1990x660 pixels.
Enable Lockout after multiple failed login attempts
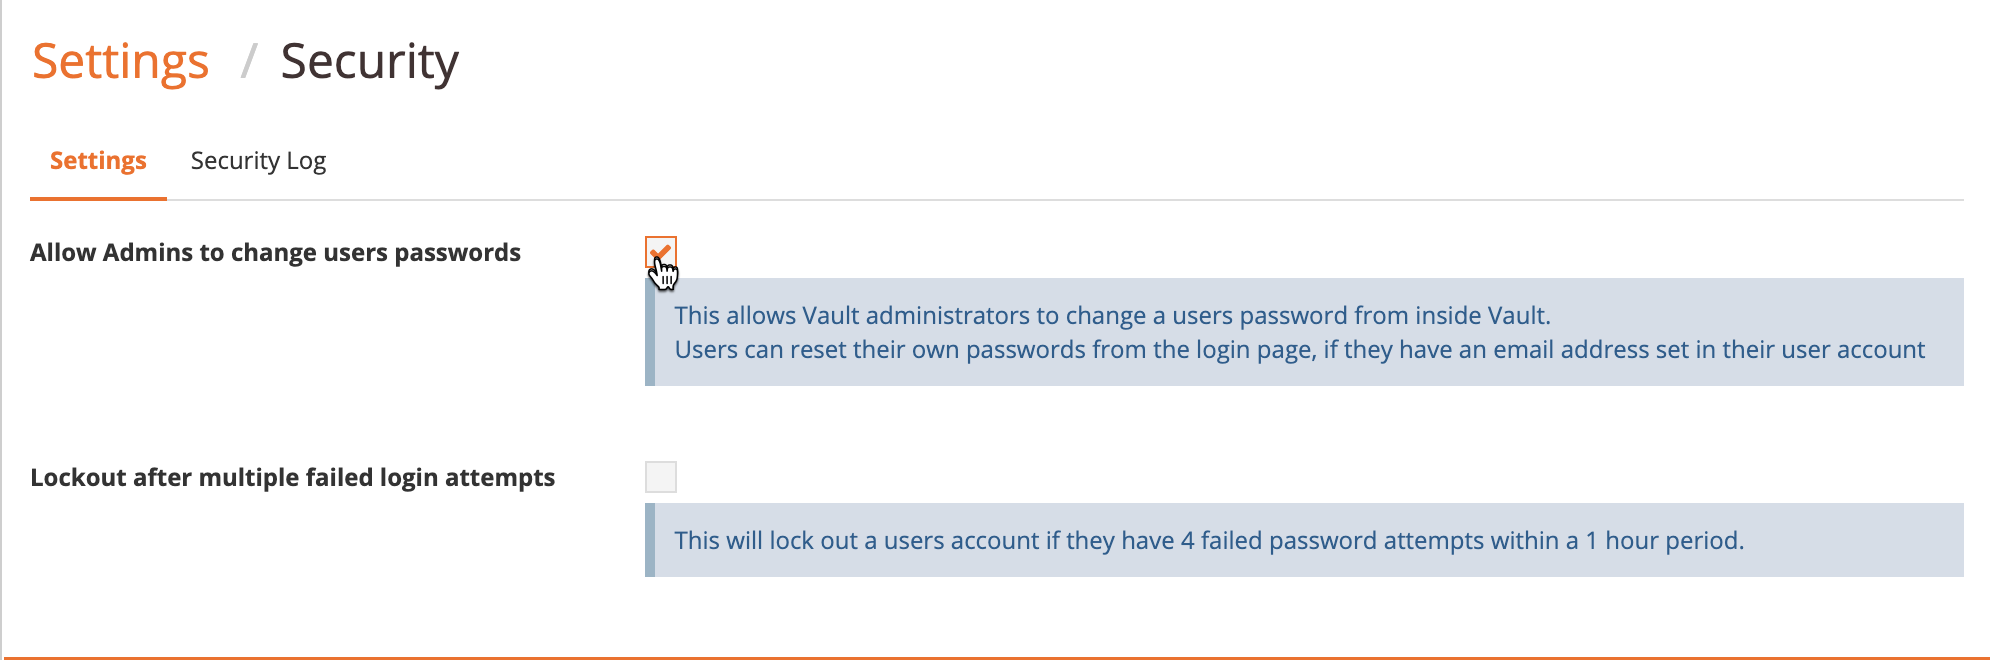pyautogui.click(x=661, y=477)
